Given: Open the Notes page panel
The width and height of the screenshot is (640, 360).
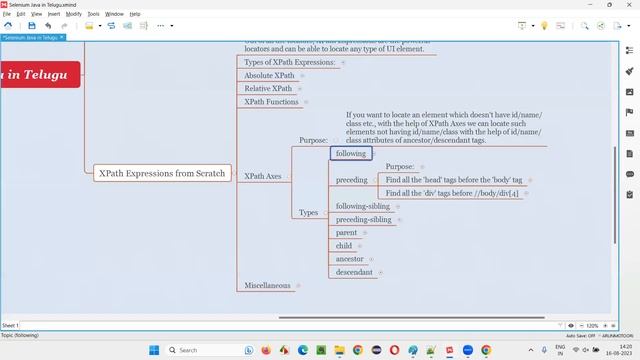Looking at the screenshot, I should click(x=629, y=153).
